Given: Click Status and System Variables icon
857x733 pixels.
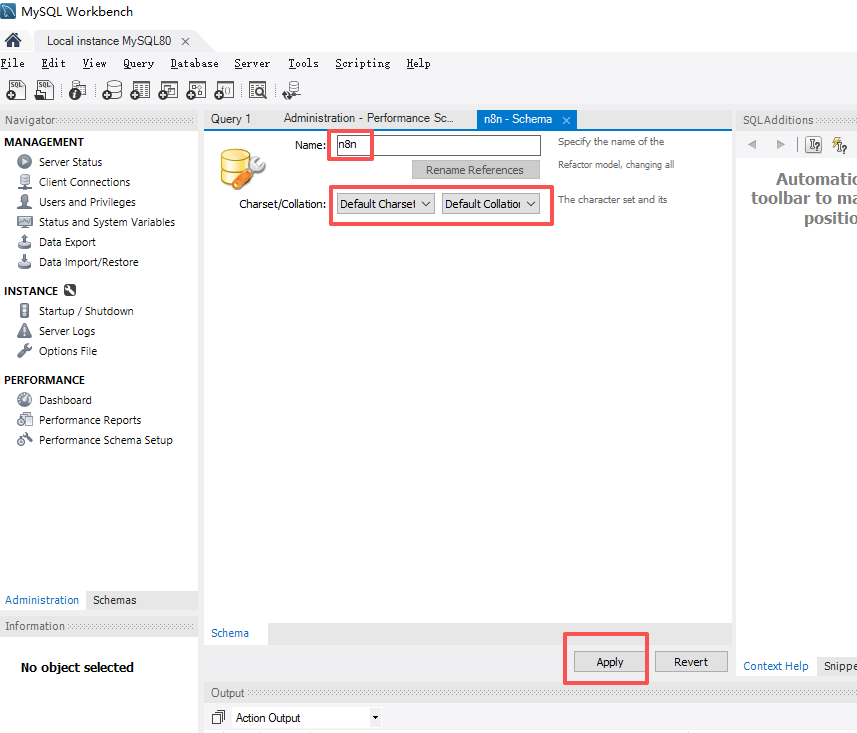Looking at the screenshot, I should pos(24,222).
